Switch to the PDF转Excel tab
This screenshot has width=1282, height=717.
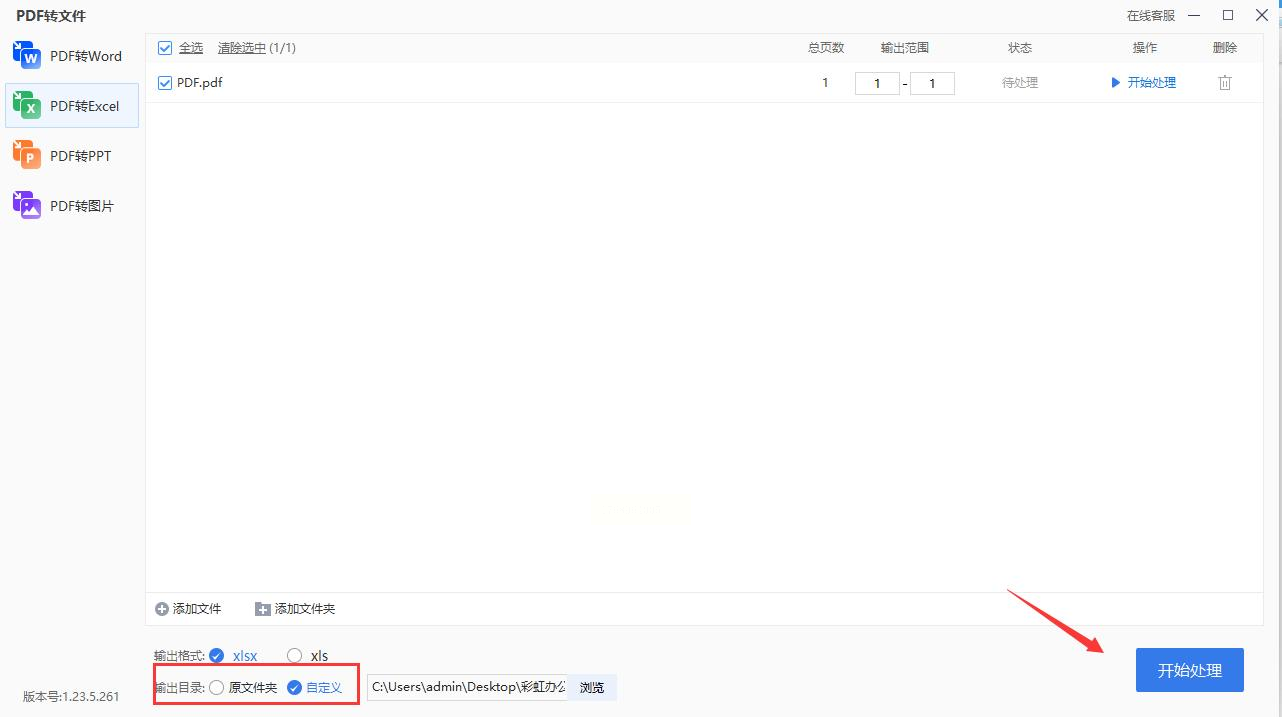pos(72,106)
